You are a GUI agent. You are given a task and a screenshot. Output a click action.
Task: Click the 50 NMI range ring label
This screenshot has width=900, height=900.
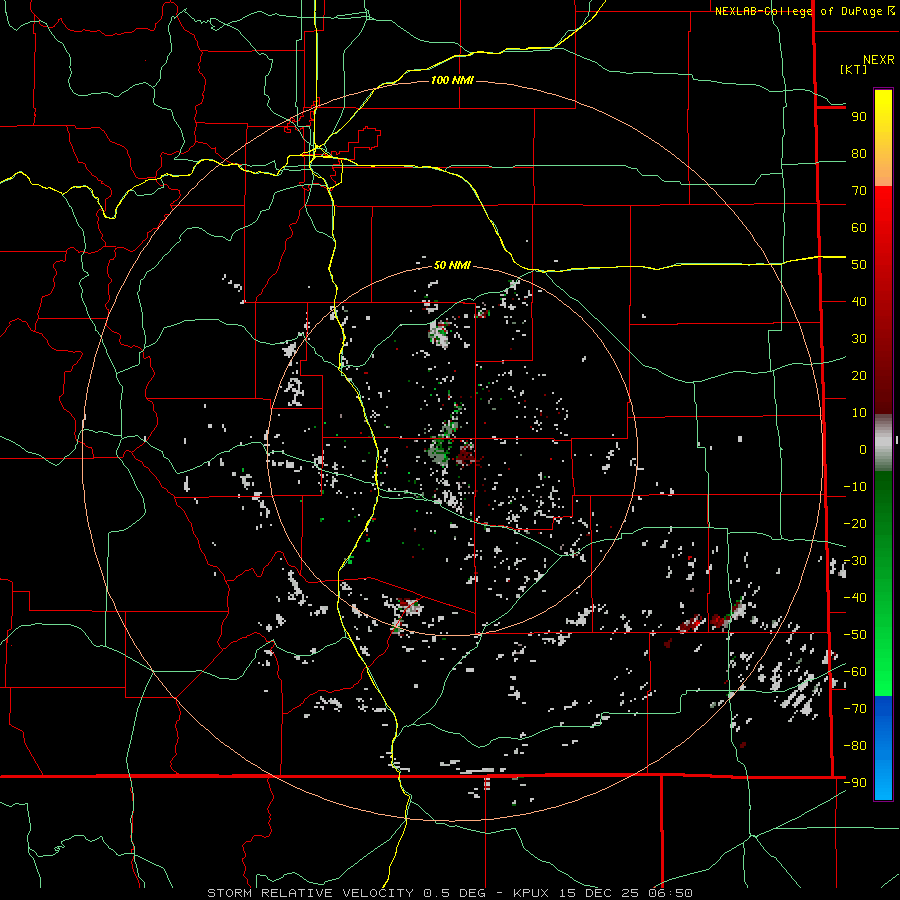pos(452,265)
